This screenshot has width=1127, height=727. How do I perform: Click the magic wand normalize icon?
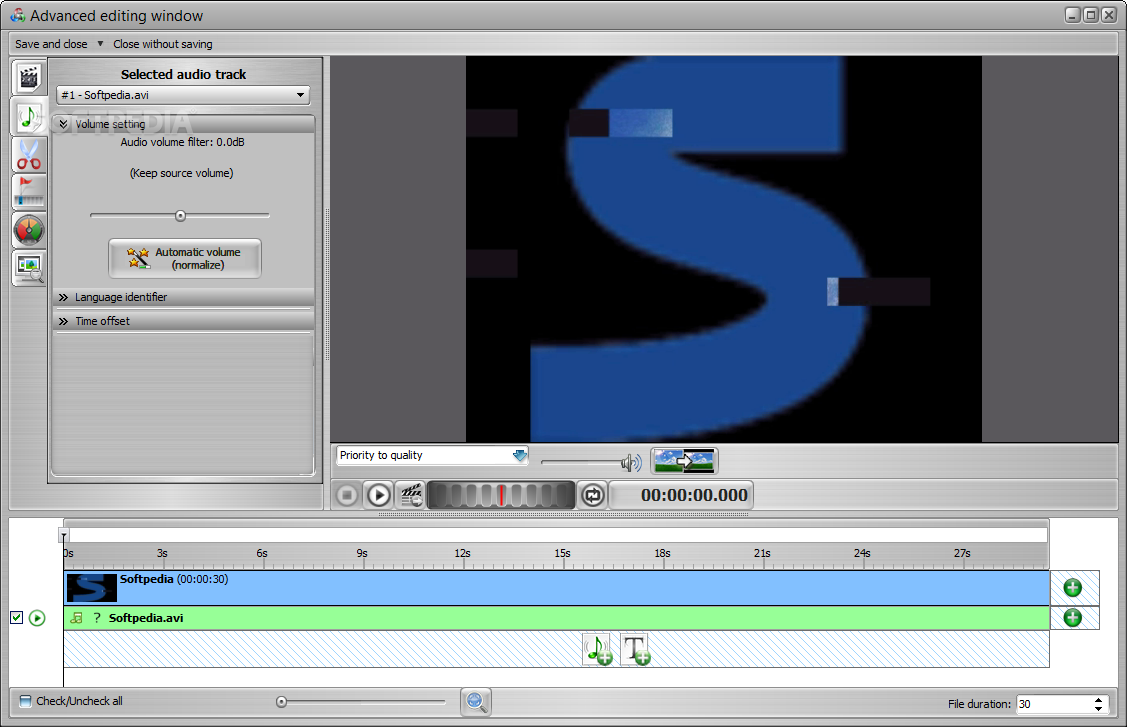point(138,257)
